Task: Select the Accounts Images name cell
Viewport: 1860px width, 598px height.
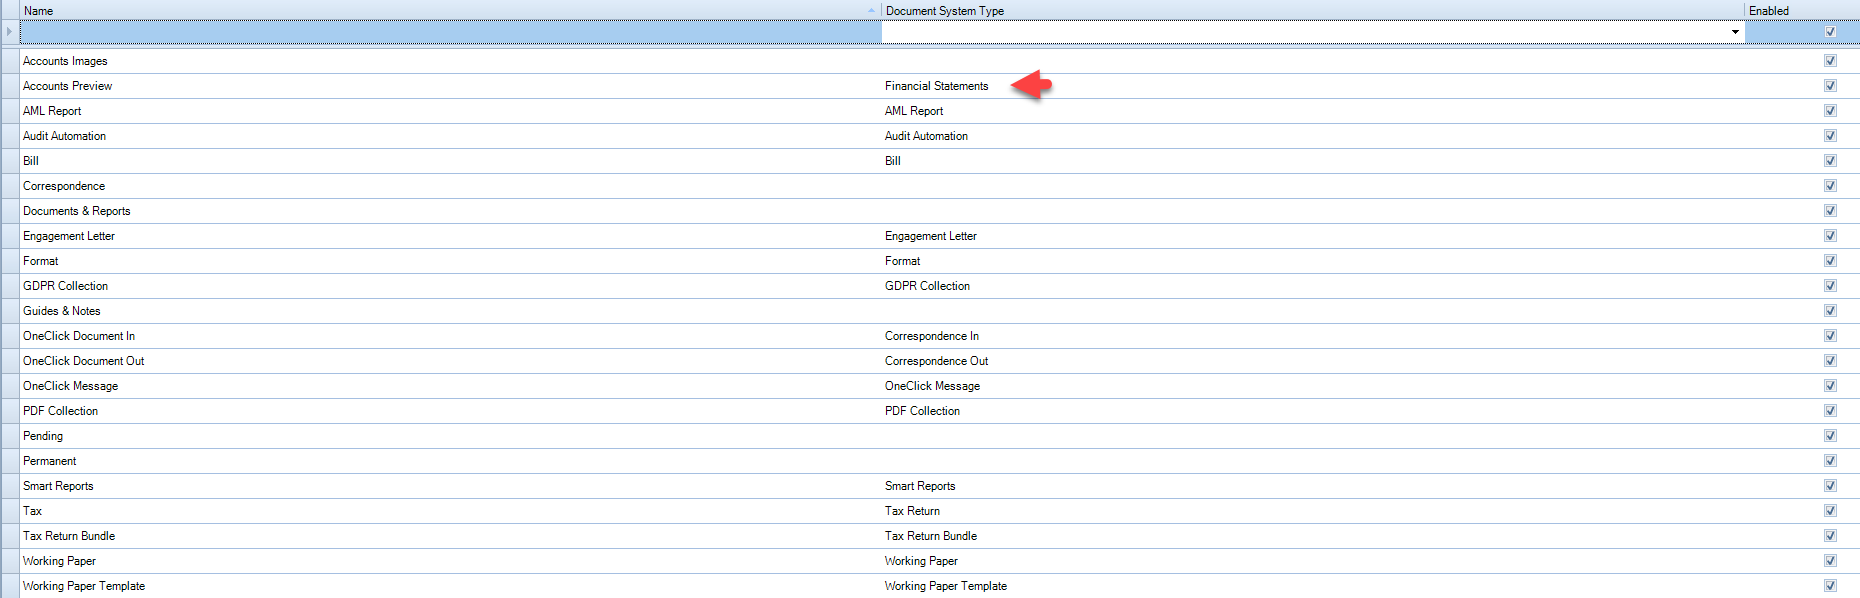Action: click(450, 61)
